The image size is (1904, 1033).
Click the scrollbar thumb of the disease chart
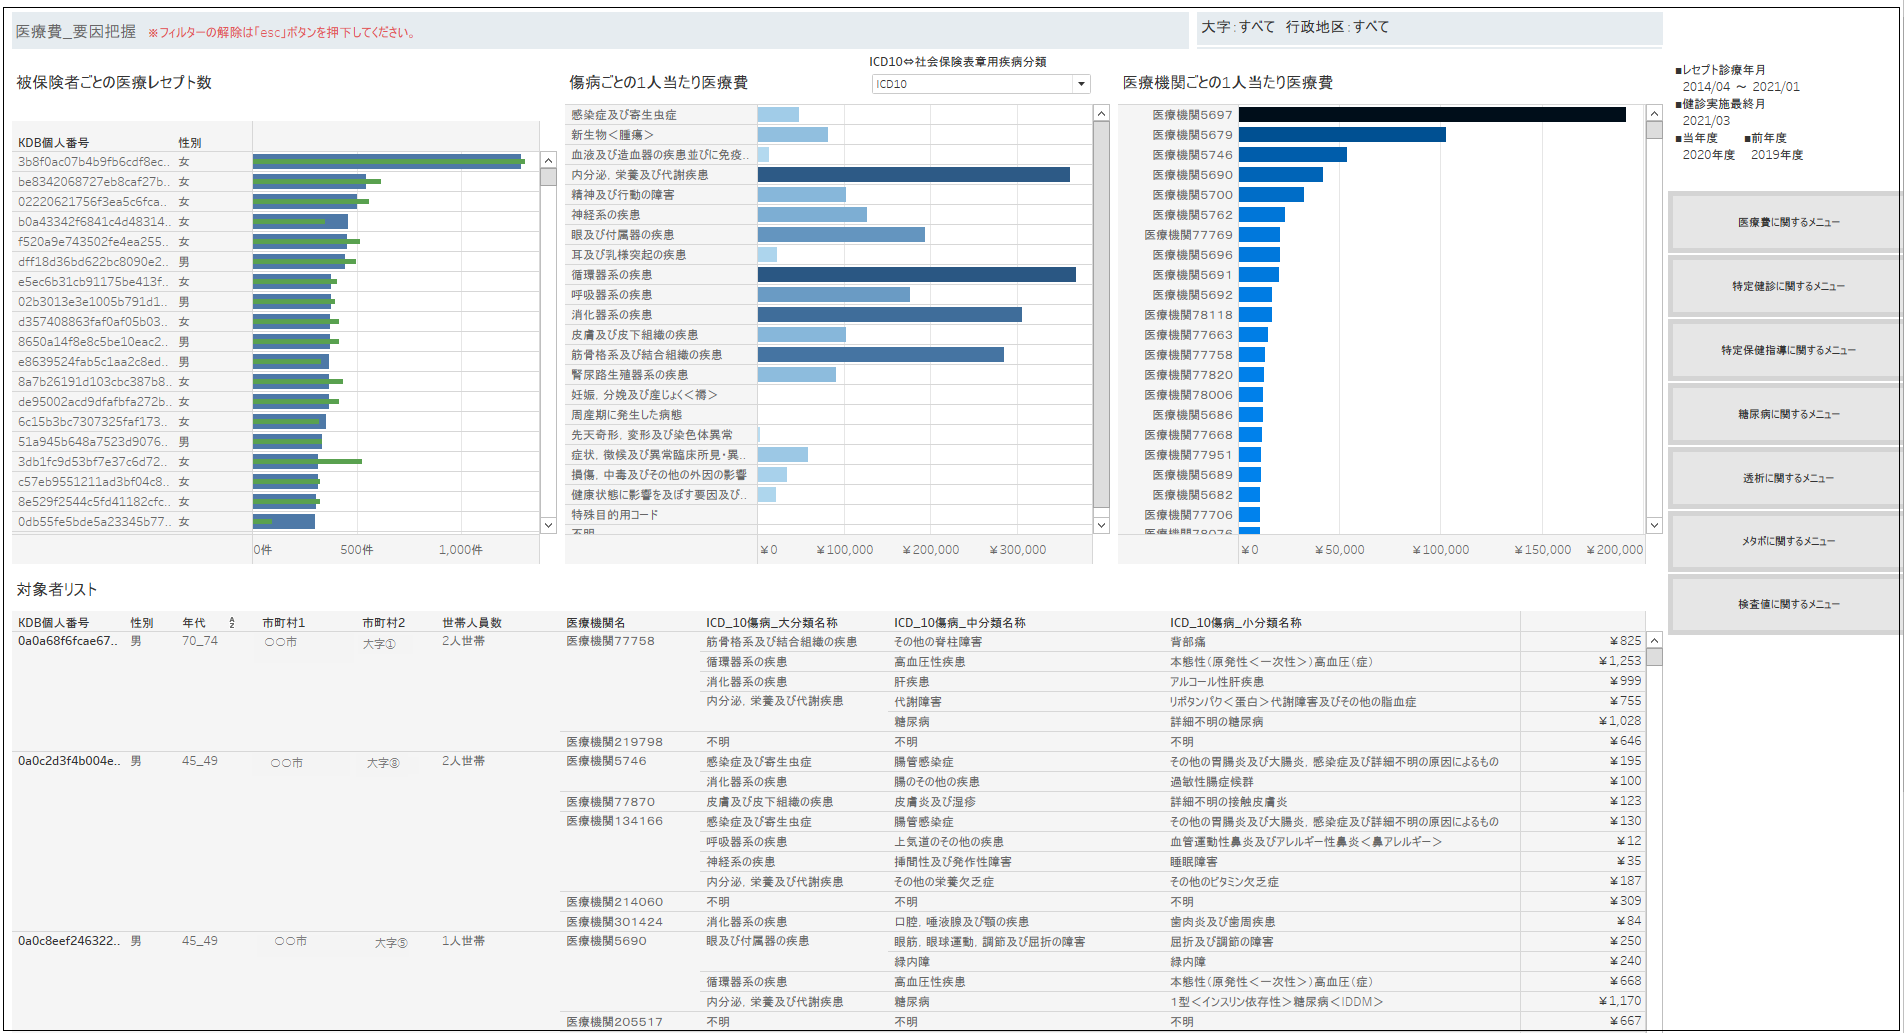[x=1102, y=315]
